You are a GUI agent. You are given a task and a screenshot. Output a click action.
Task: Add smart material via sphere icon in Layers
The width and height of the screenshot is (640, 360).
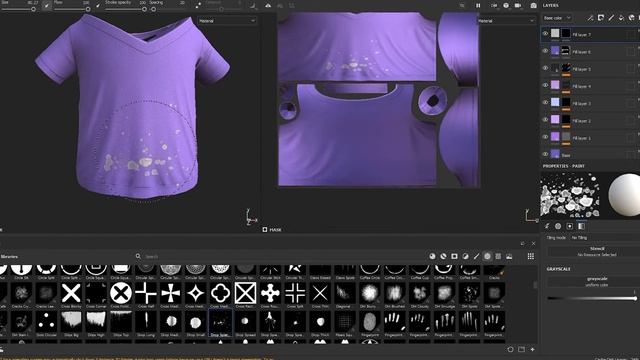coord(631,18)
